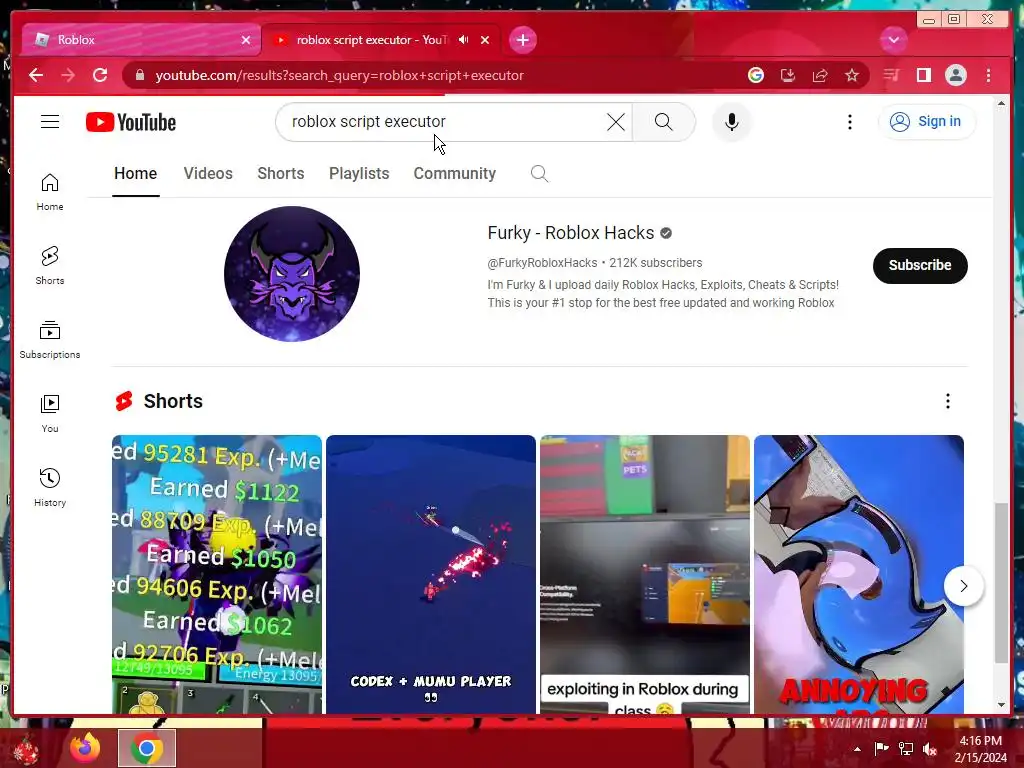Click the Sign in button
The image size is (1024, 768).
pos(927,121)
